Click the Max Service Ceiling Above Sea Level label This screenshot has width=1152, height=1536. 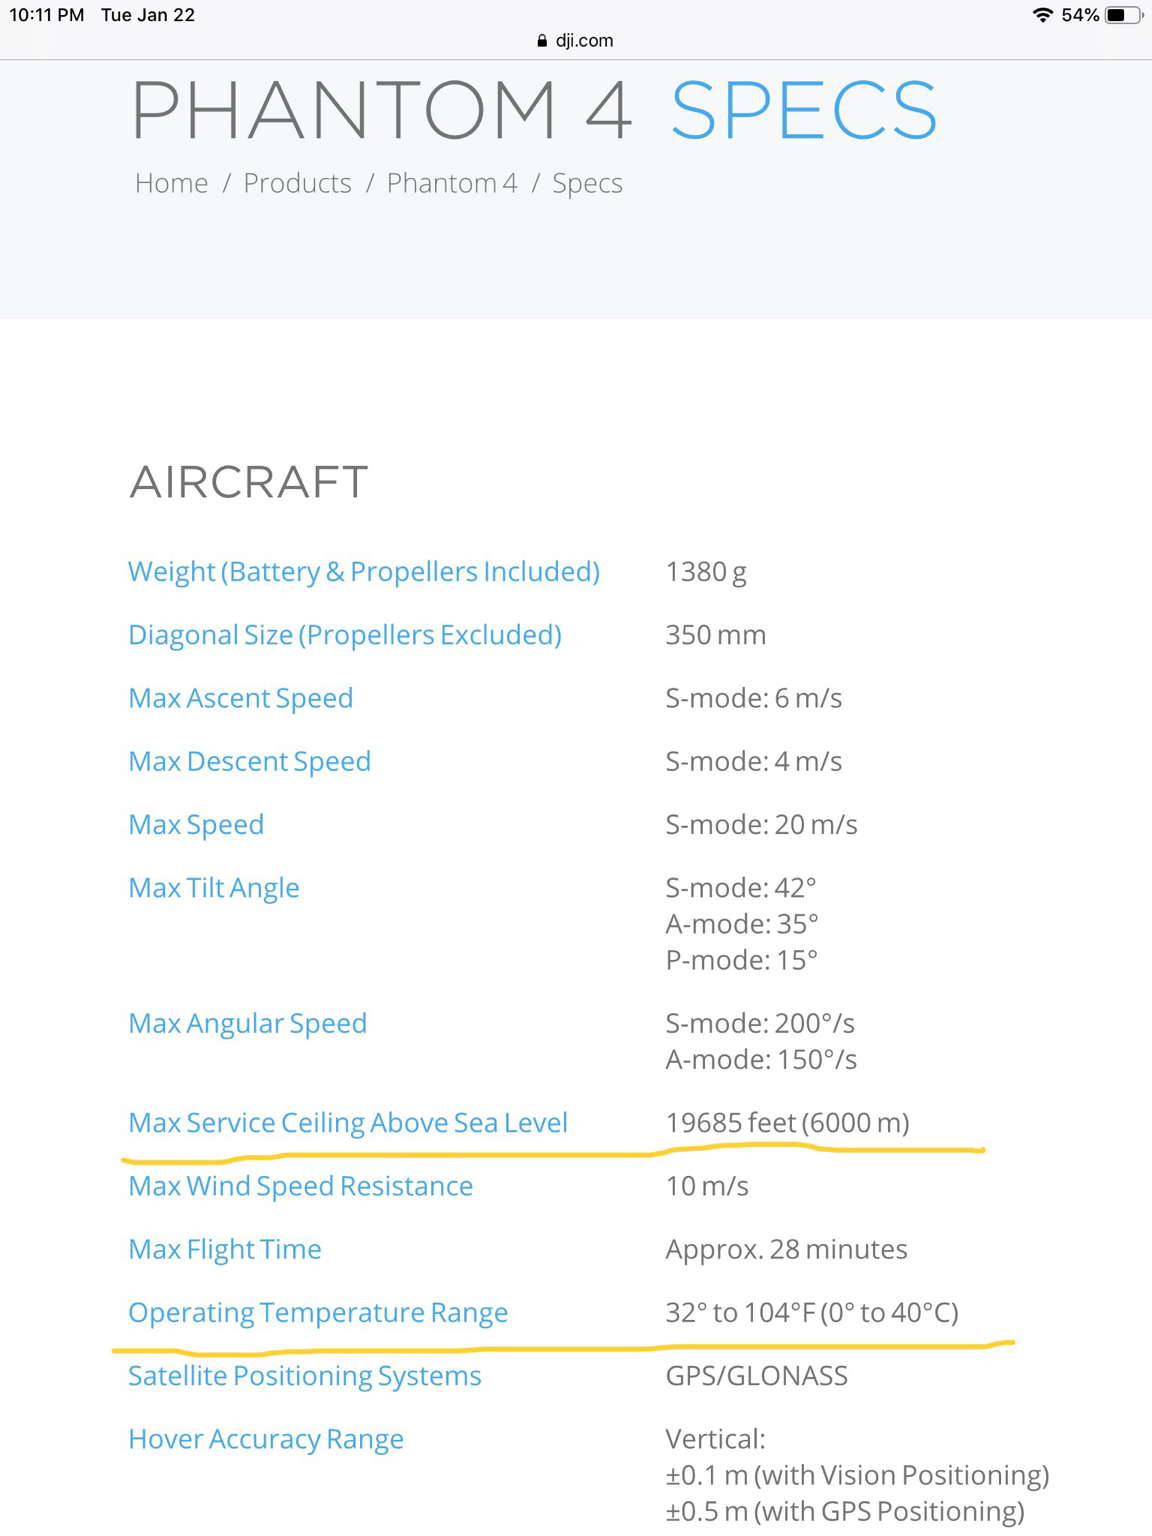coord(348,1123)
